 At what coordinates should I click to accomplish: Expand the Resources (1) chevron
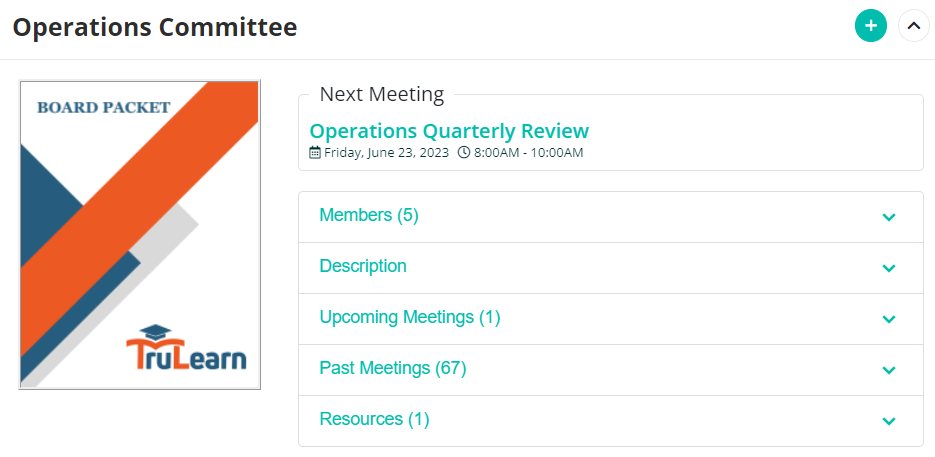tap(888, 421)
